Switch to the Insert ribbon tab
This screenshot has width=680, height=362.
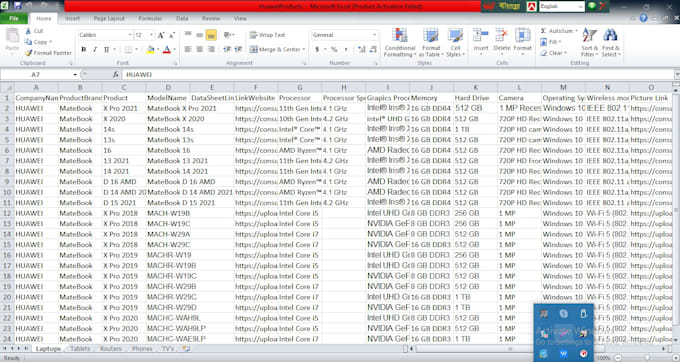[72, 19]
